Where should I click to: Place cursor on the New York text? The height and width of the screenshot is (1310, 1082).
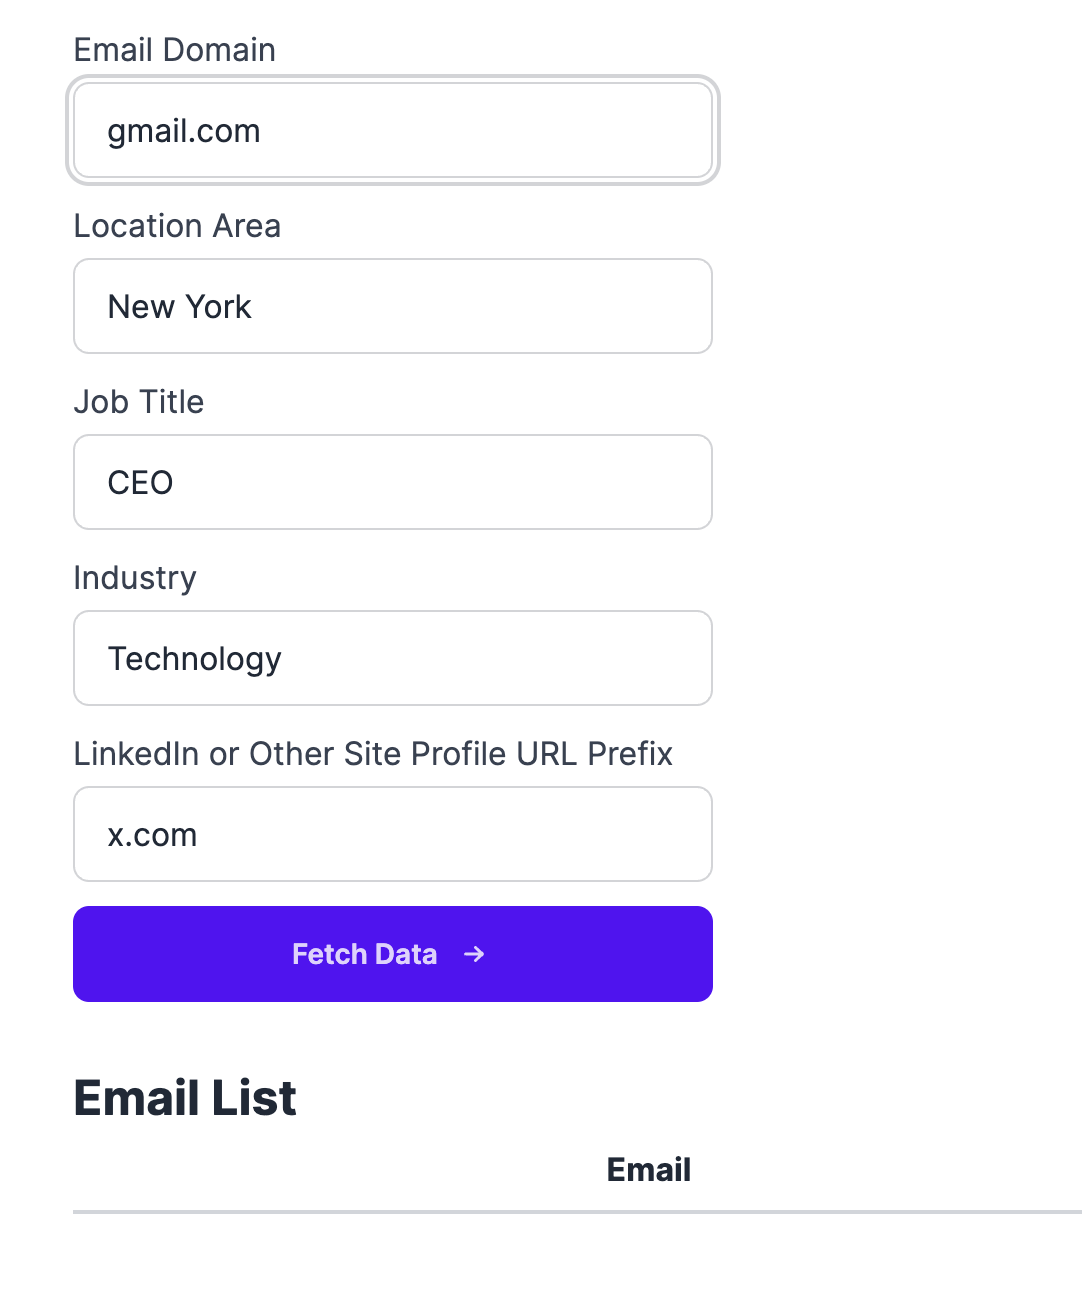click(x=180, y=307)
